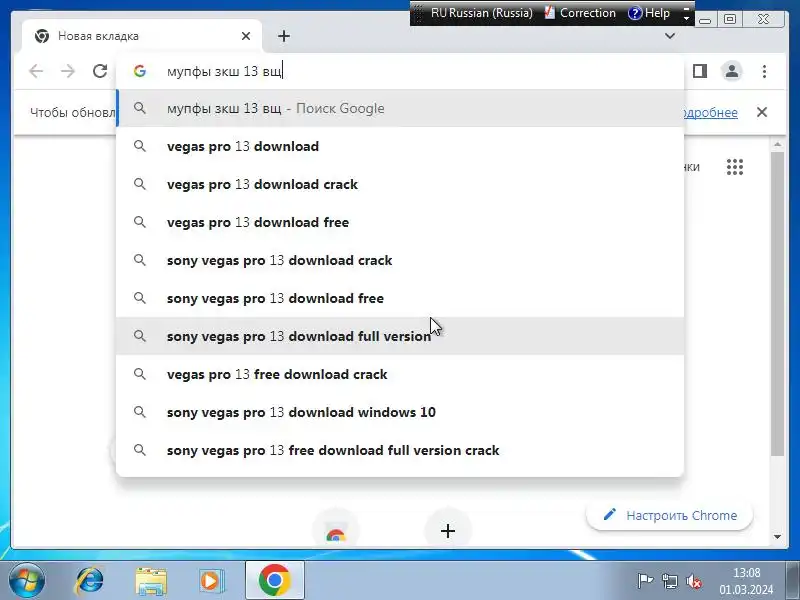Choose suggestion vegas pro 13 free download crack
The width and height of the screenshot is (800, 600).
[x=400, y=374]
